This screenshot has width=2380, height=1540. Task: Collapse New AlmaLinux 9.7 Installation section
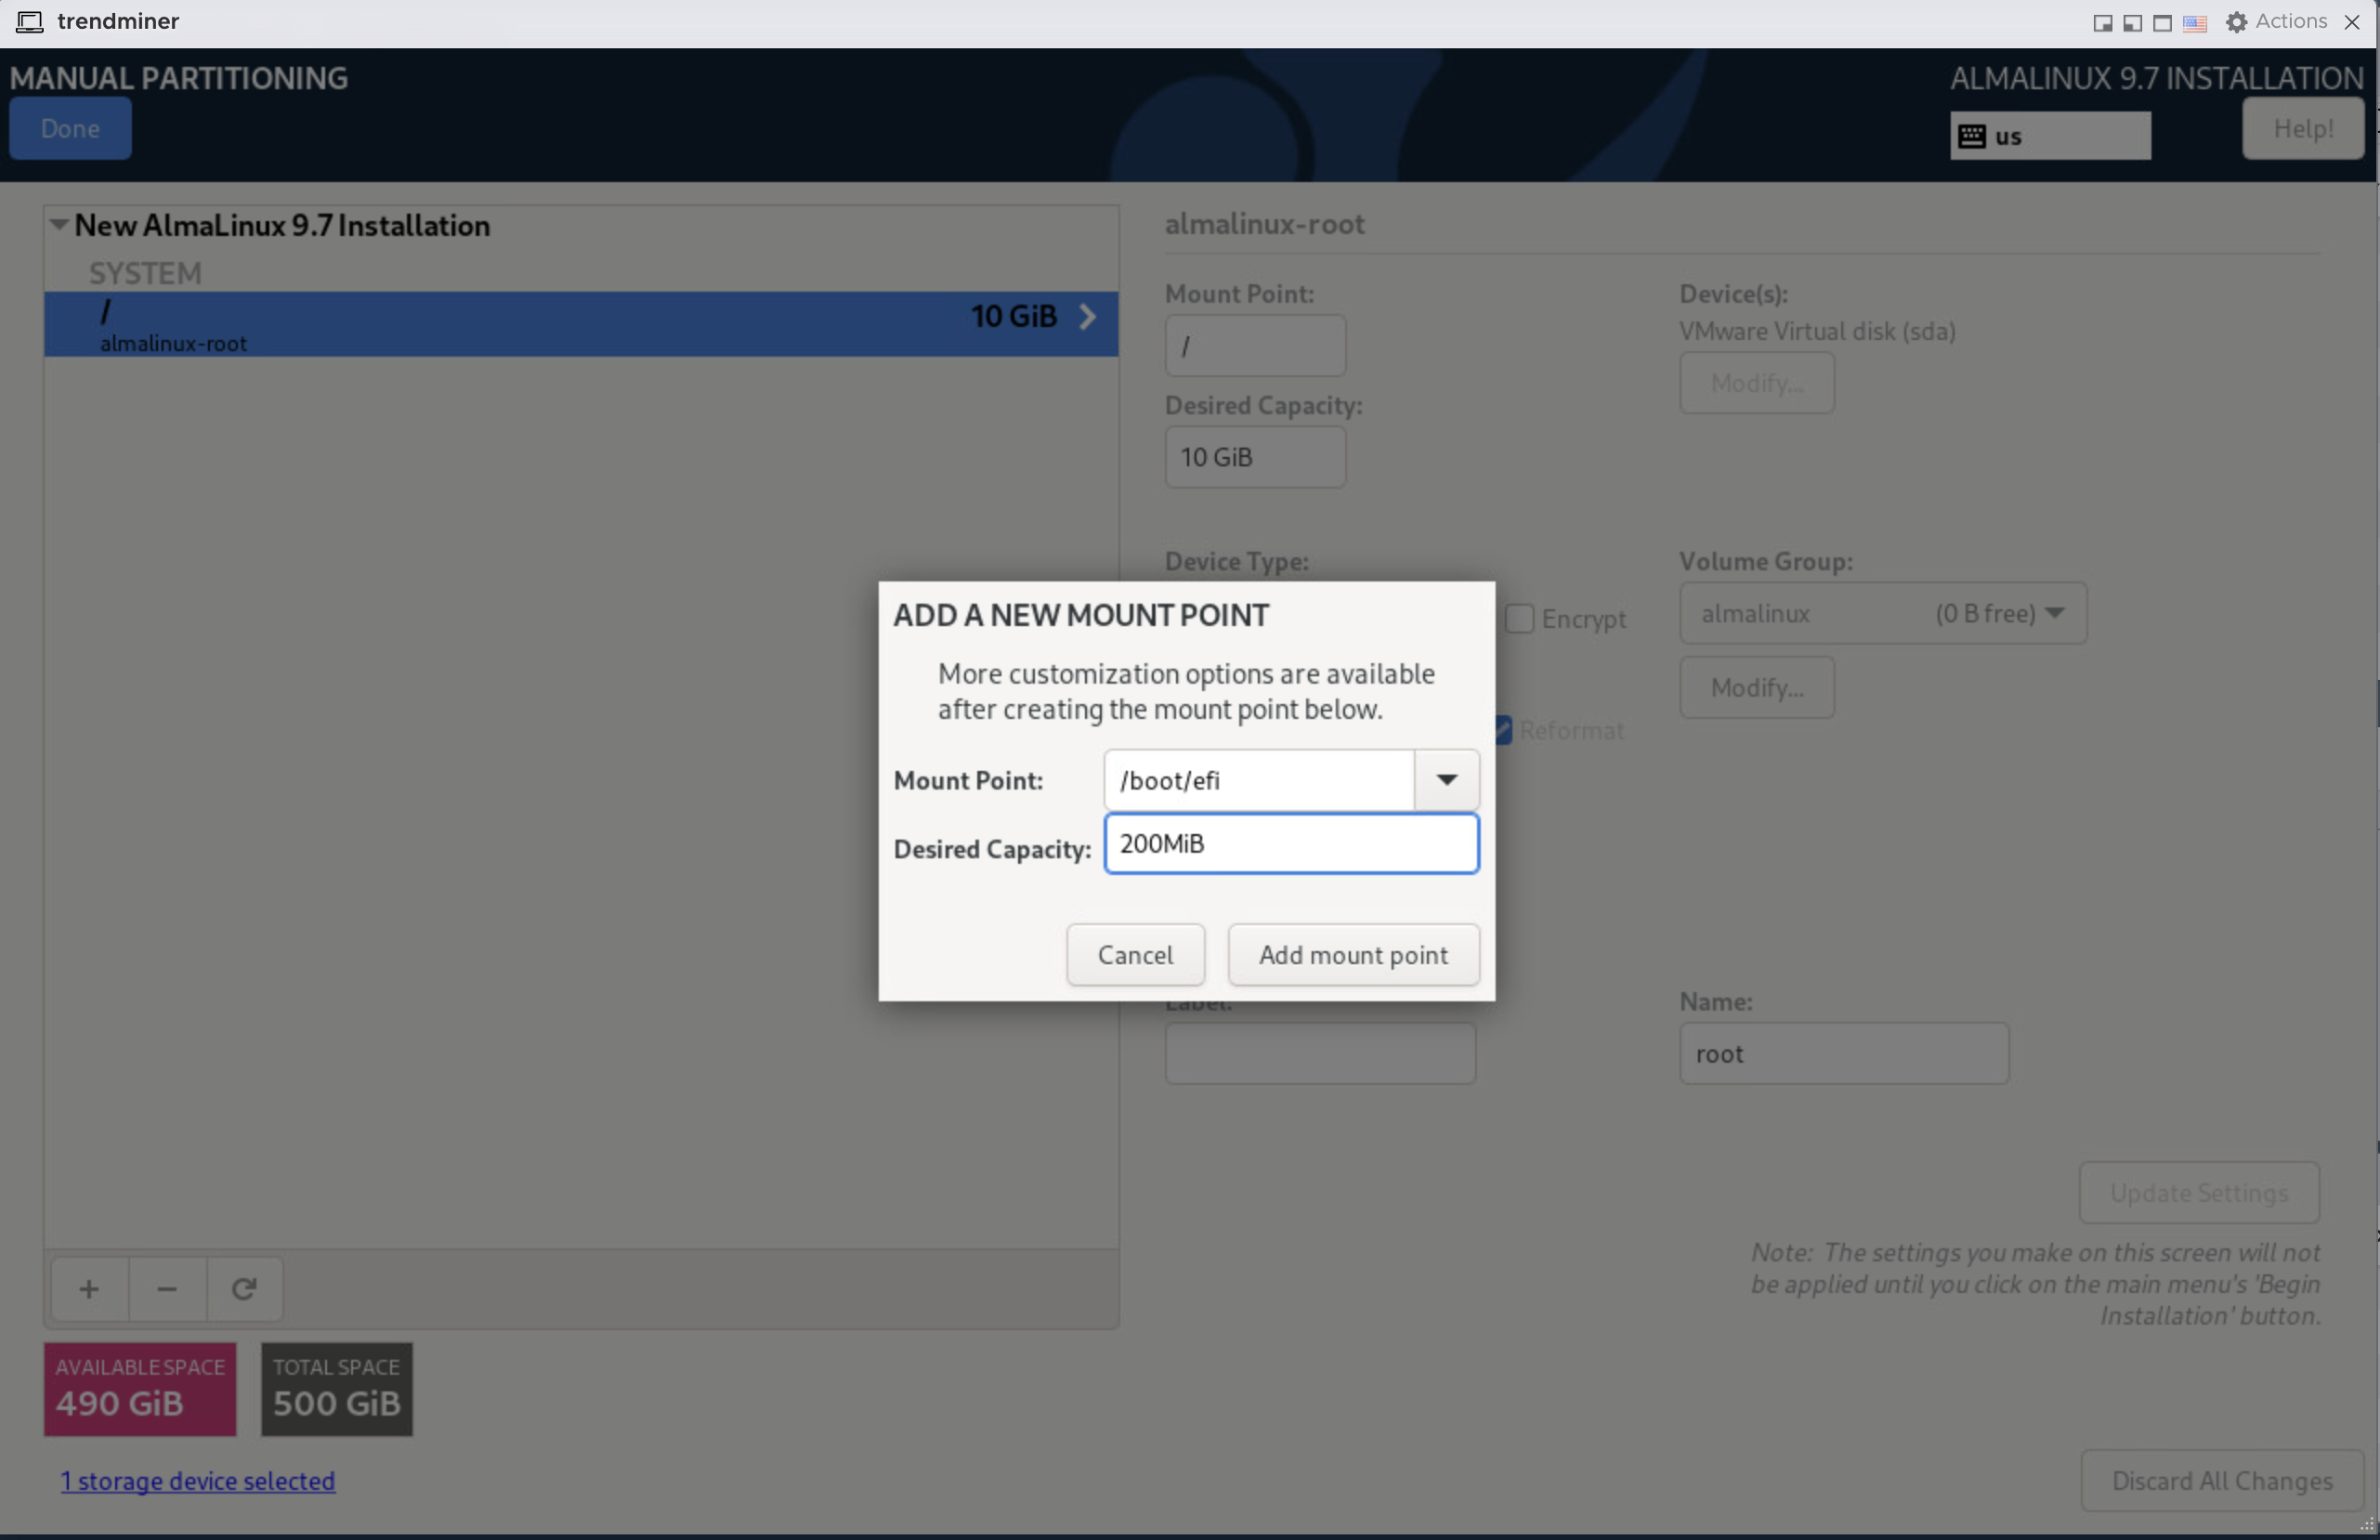tap(59, 224)
